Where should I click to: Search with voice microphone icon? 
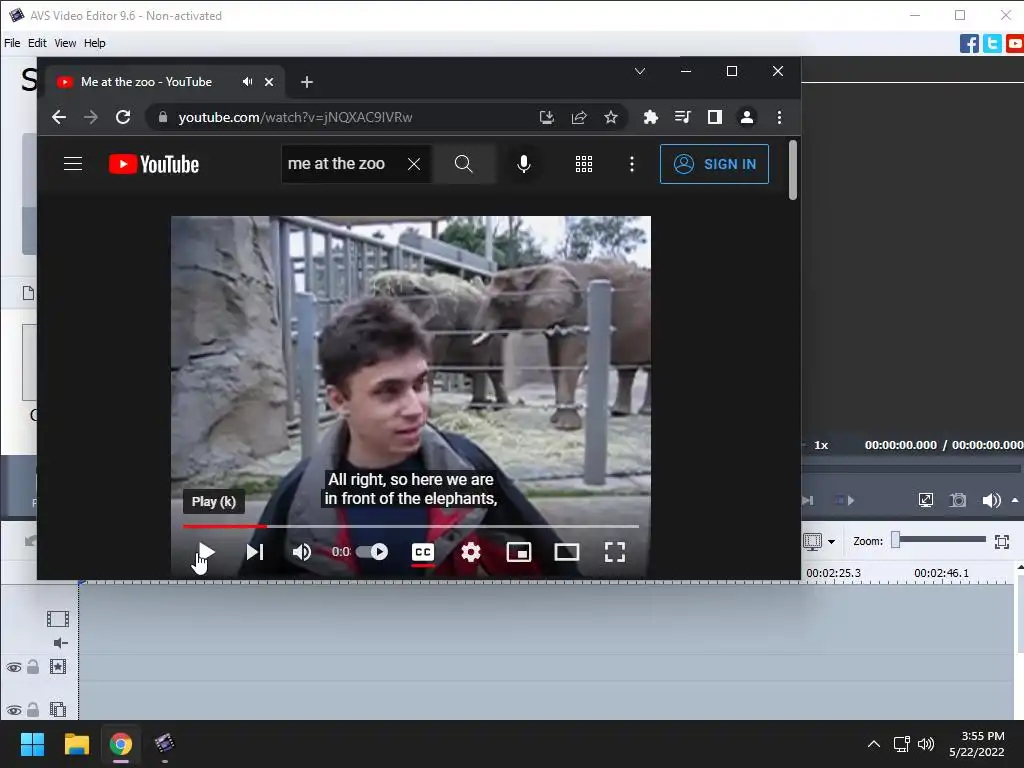pos(524,164)
